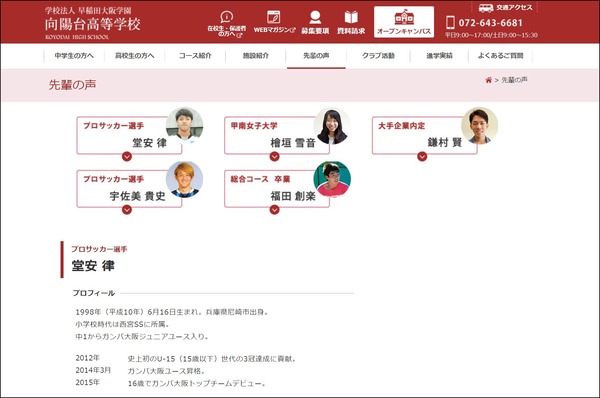Open the 交通アクセス bus link
The width and height of the screenshot is (600, 398).
(x=505, y=8)
